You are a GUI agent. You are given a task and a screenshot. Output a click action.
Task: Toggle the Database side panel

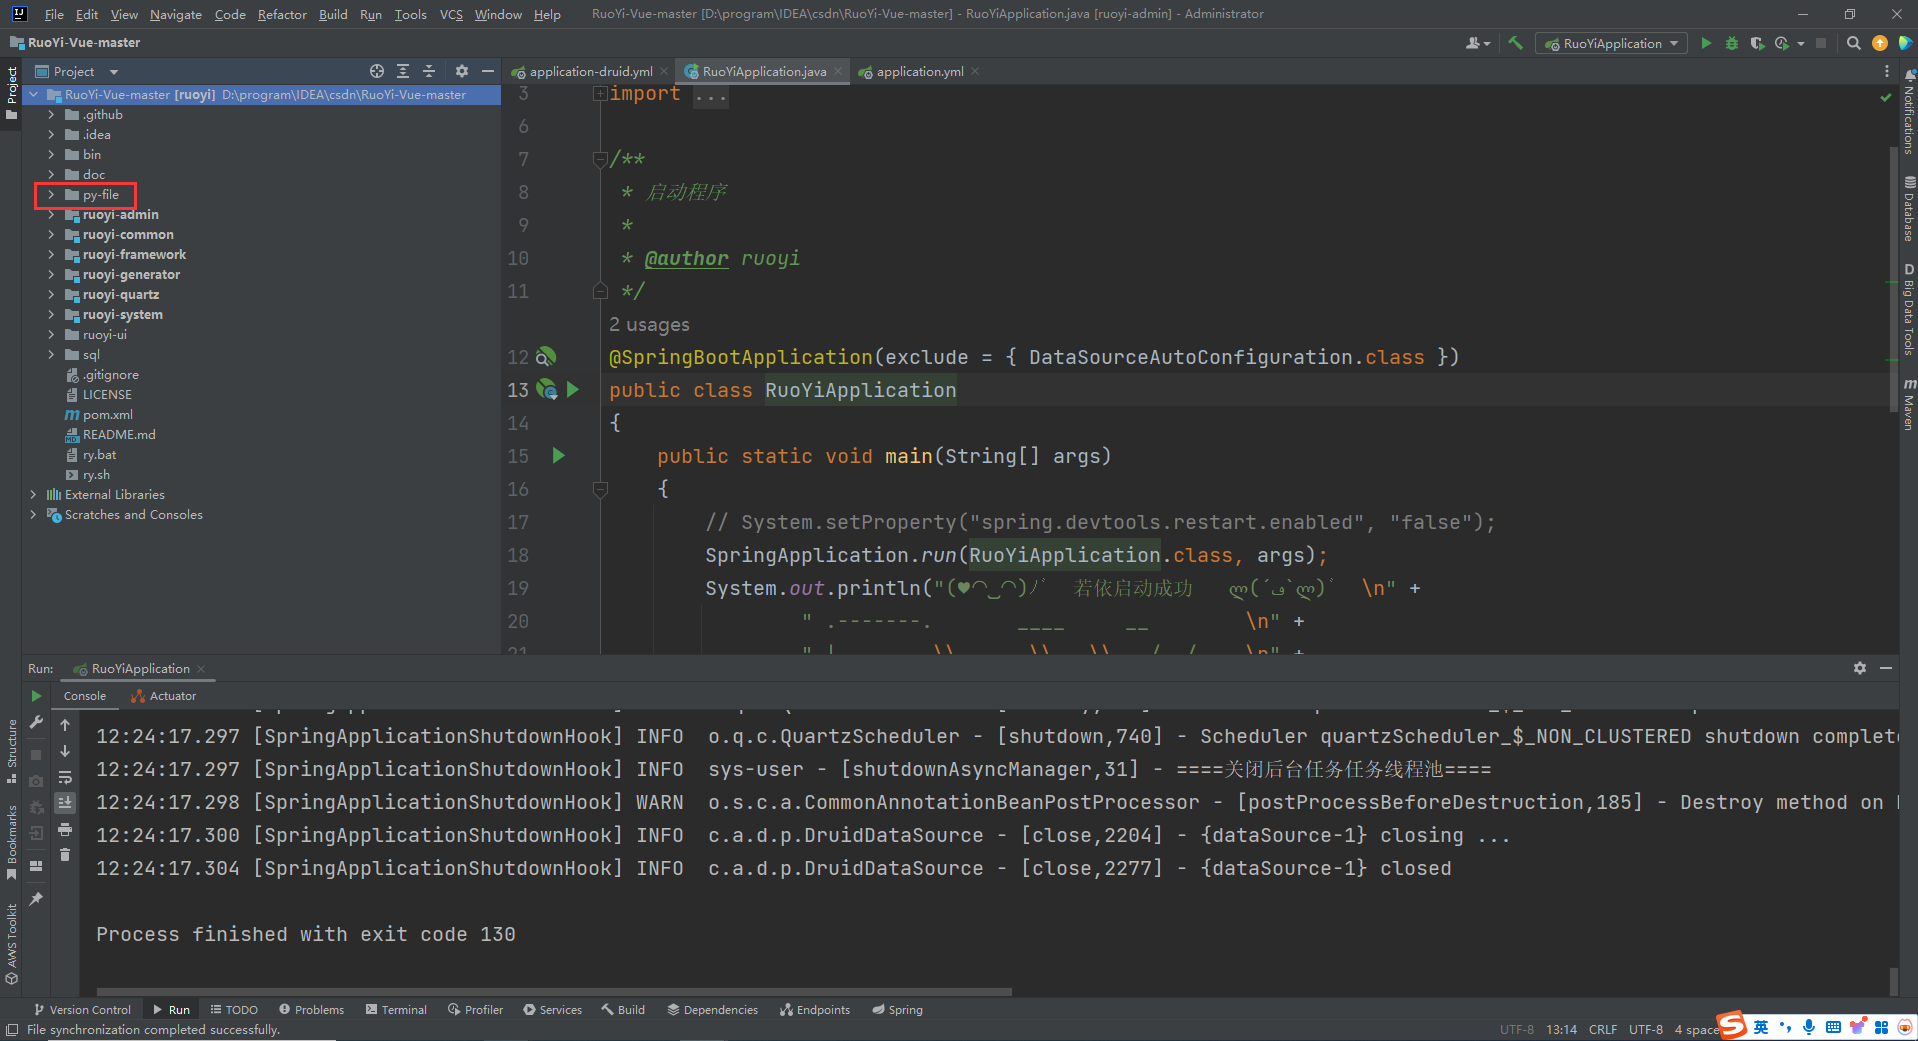(1908, 209)
